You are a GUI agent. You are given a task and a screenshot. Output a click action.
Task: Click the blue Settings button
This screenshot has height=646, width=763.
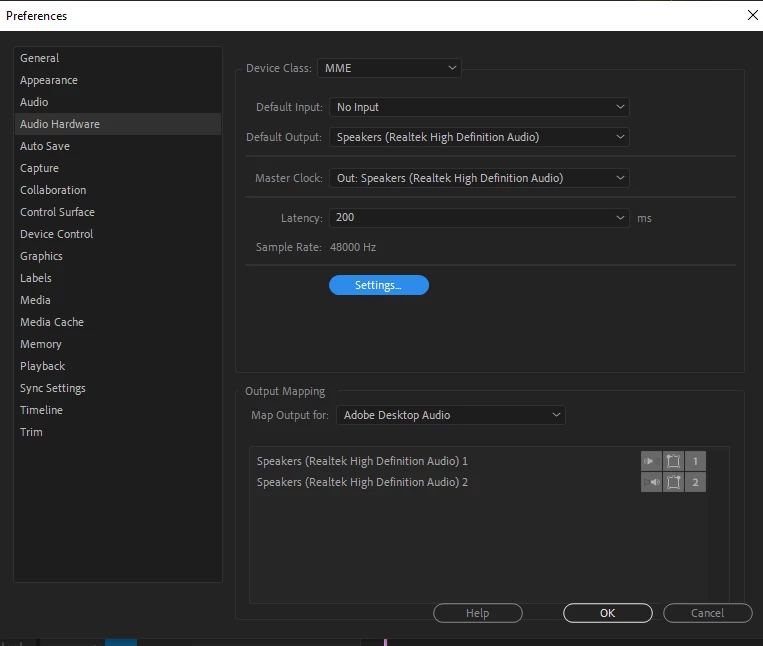(x=379, y=285)
